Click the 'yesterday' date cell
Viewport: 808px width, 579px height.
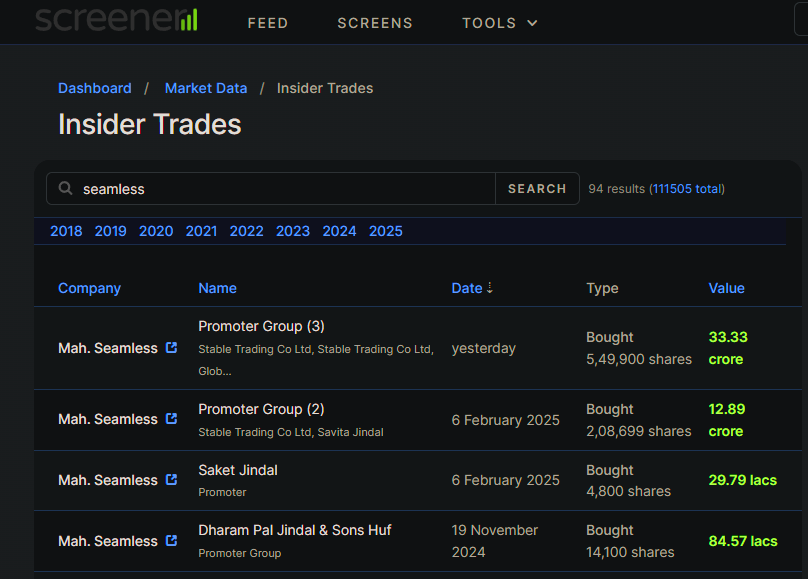pos(484,348)
